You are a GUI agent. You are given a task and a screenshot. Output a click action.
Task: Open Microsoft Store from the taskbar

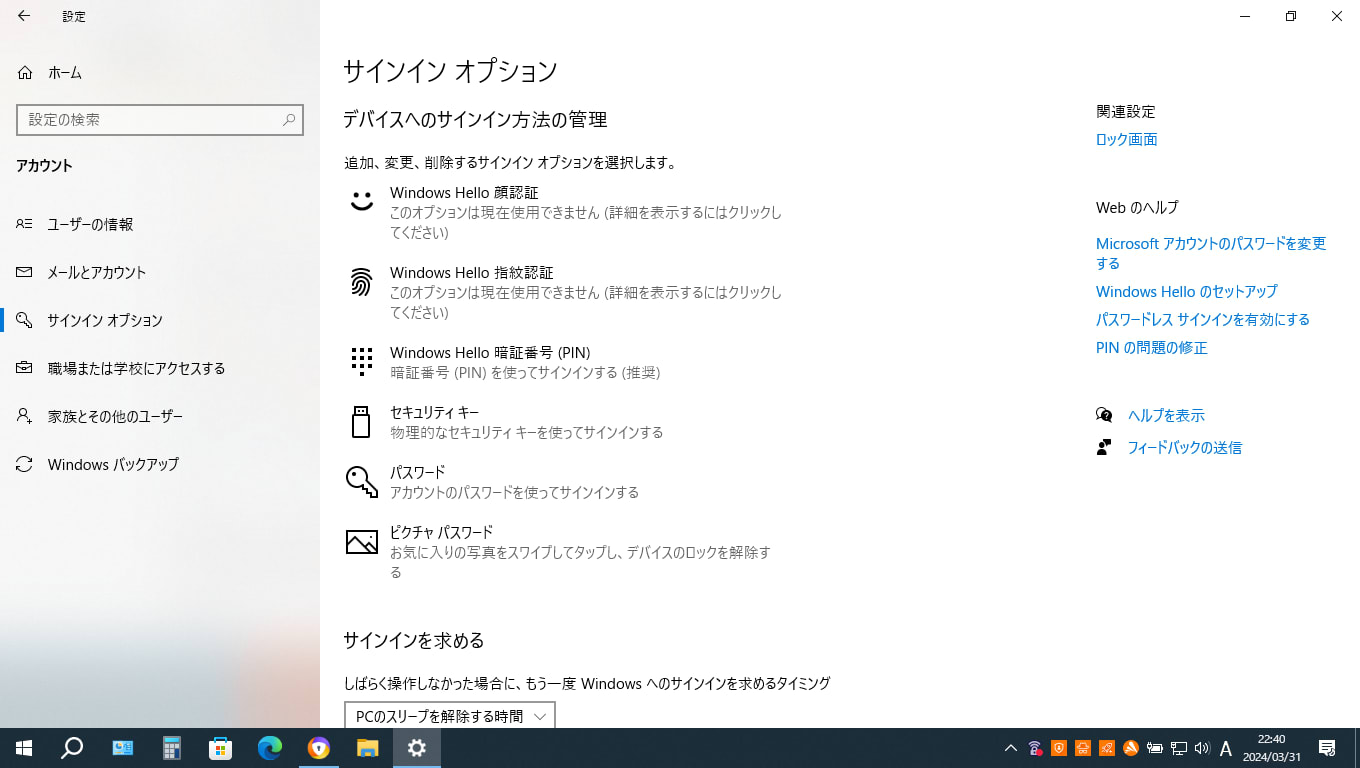coord(220,748)
